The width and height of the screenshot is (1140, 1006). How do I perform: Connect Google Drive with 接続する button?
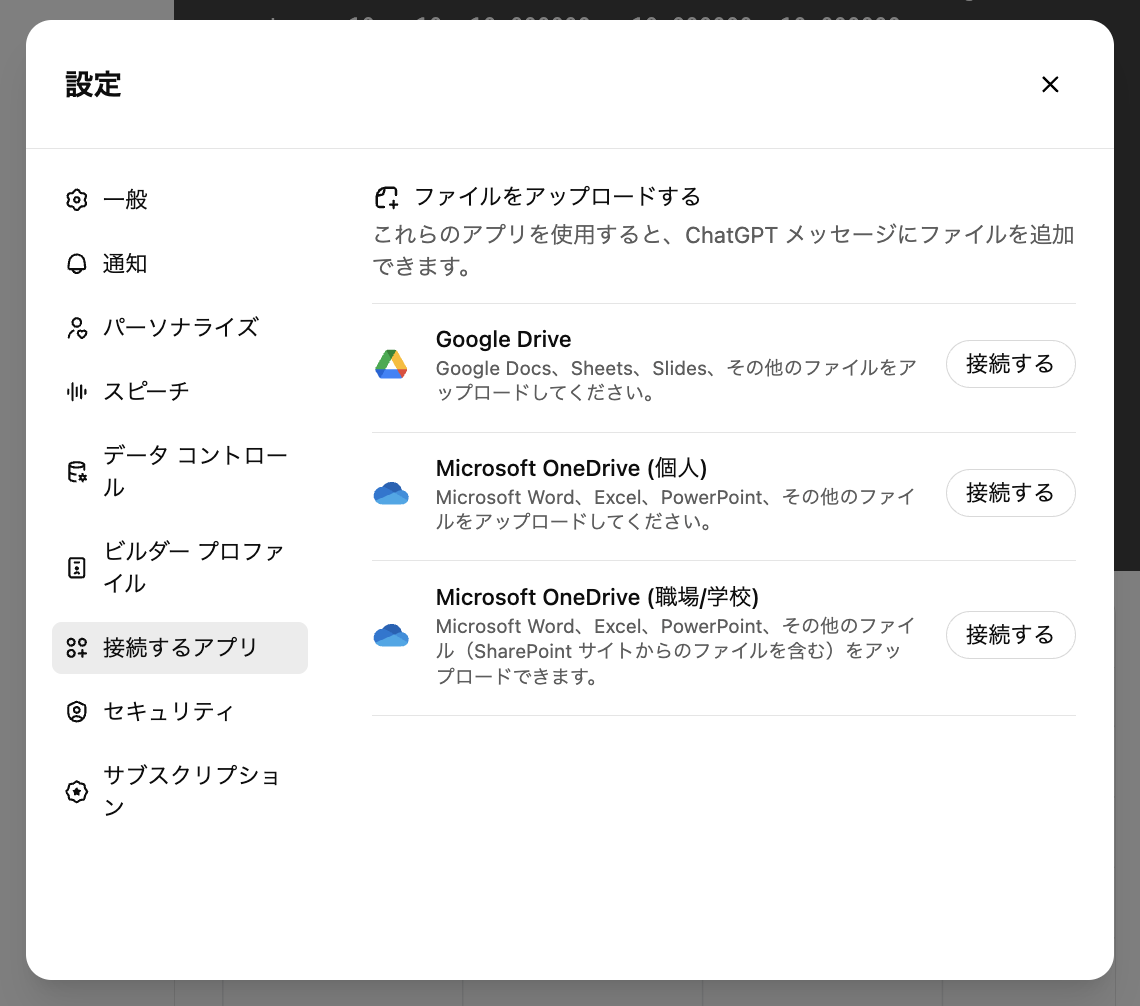pyautogui.click(x=1011, y=364)
